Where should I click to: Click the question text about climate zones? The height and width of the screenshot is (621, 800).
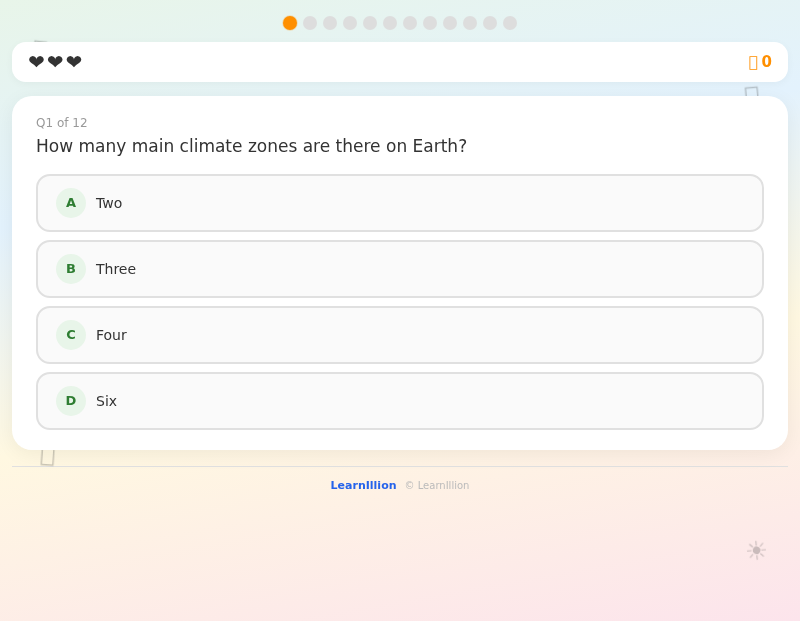pos(250,146)
